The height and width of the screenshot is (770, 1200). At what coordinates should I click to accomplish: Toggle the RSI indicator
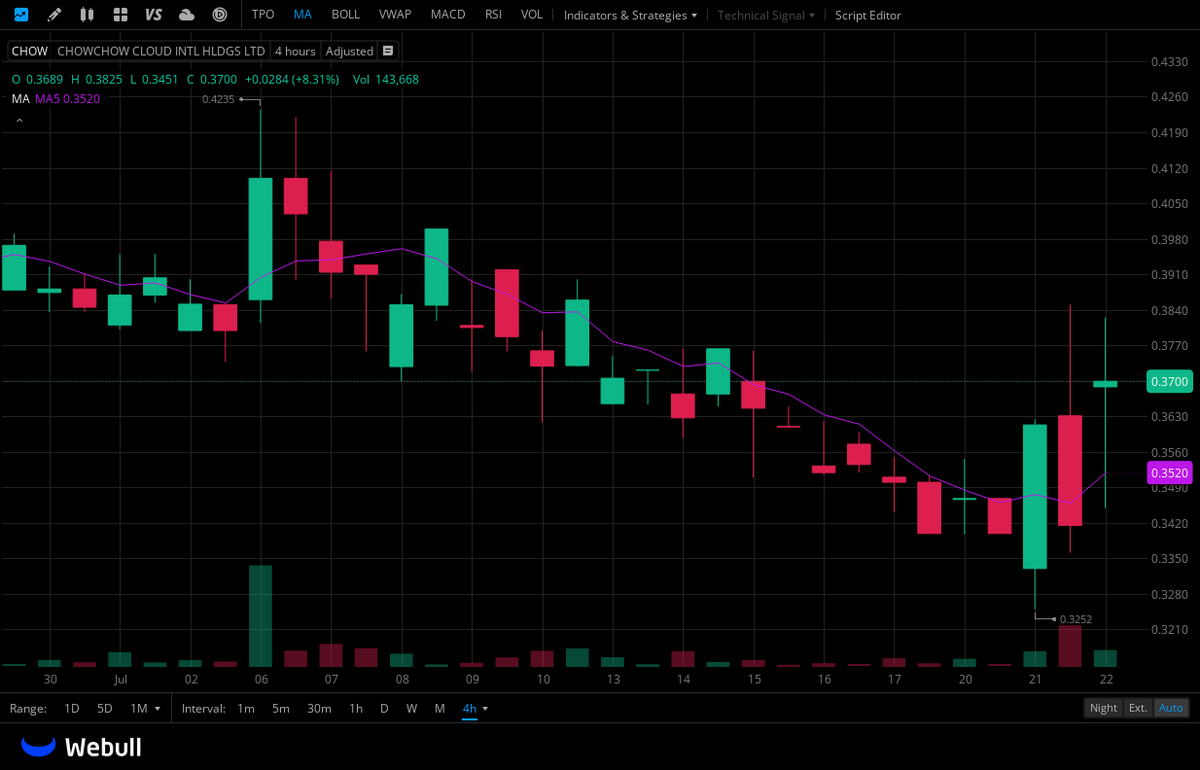pos(493,15)
